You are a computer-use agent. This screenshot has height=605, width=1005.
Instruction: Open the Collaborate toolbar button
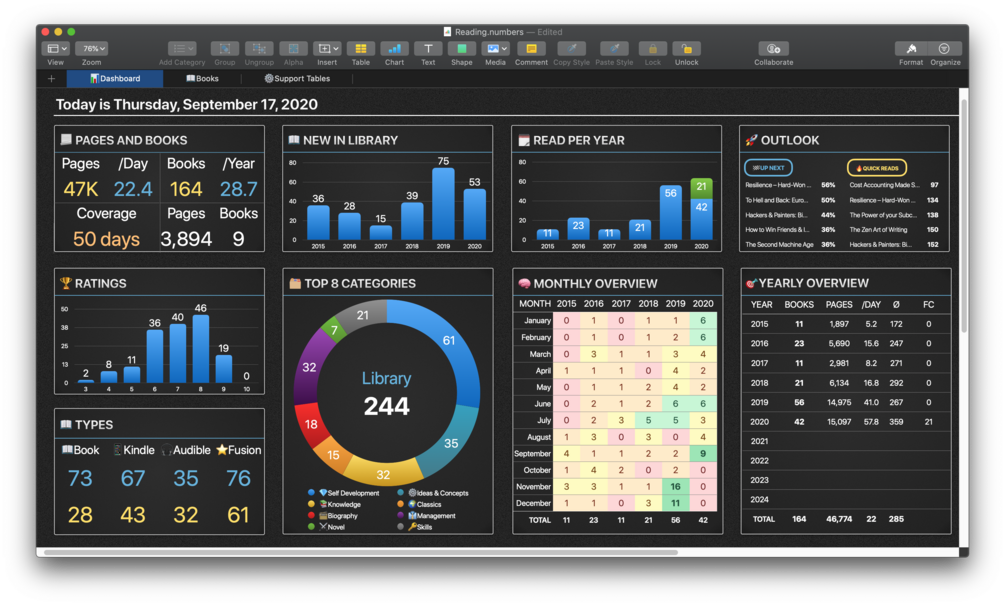774,49
